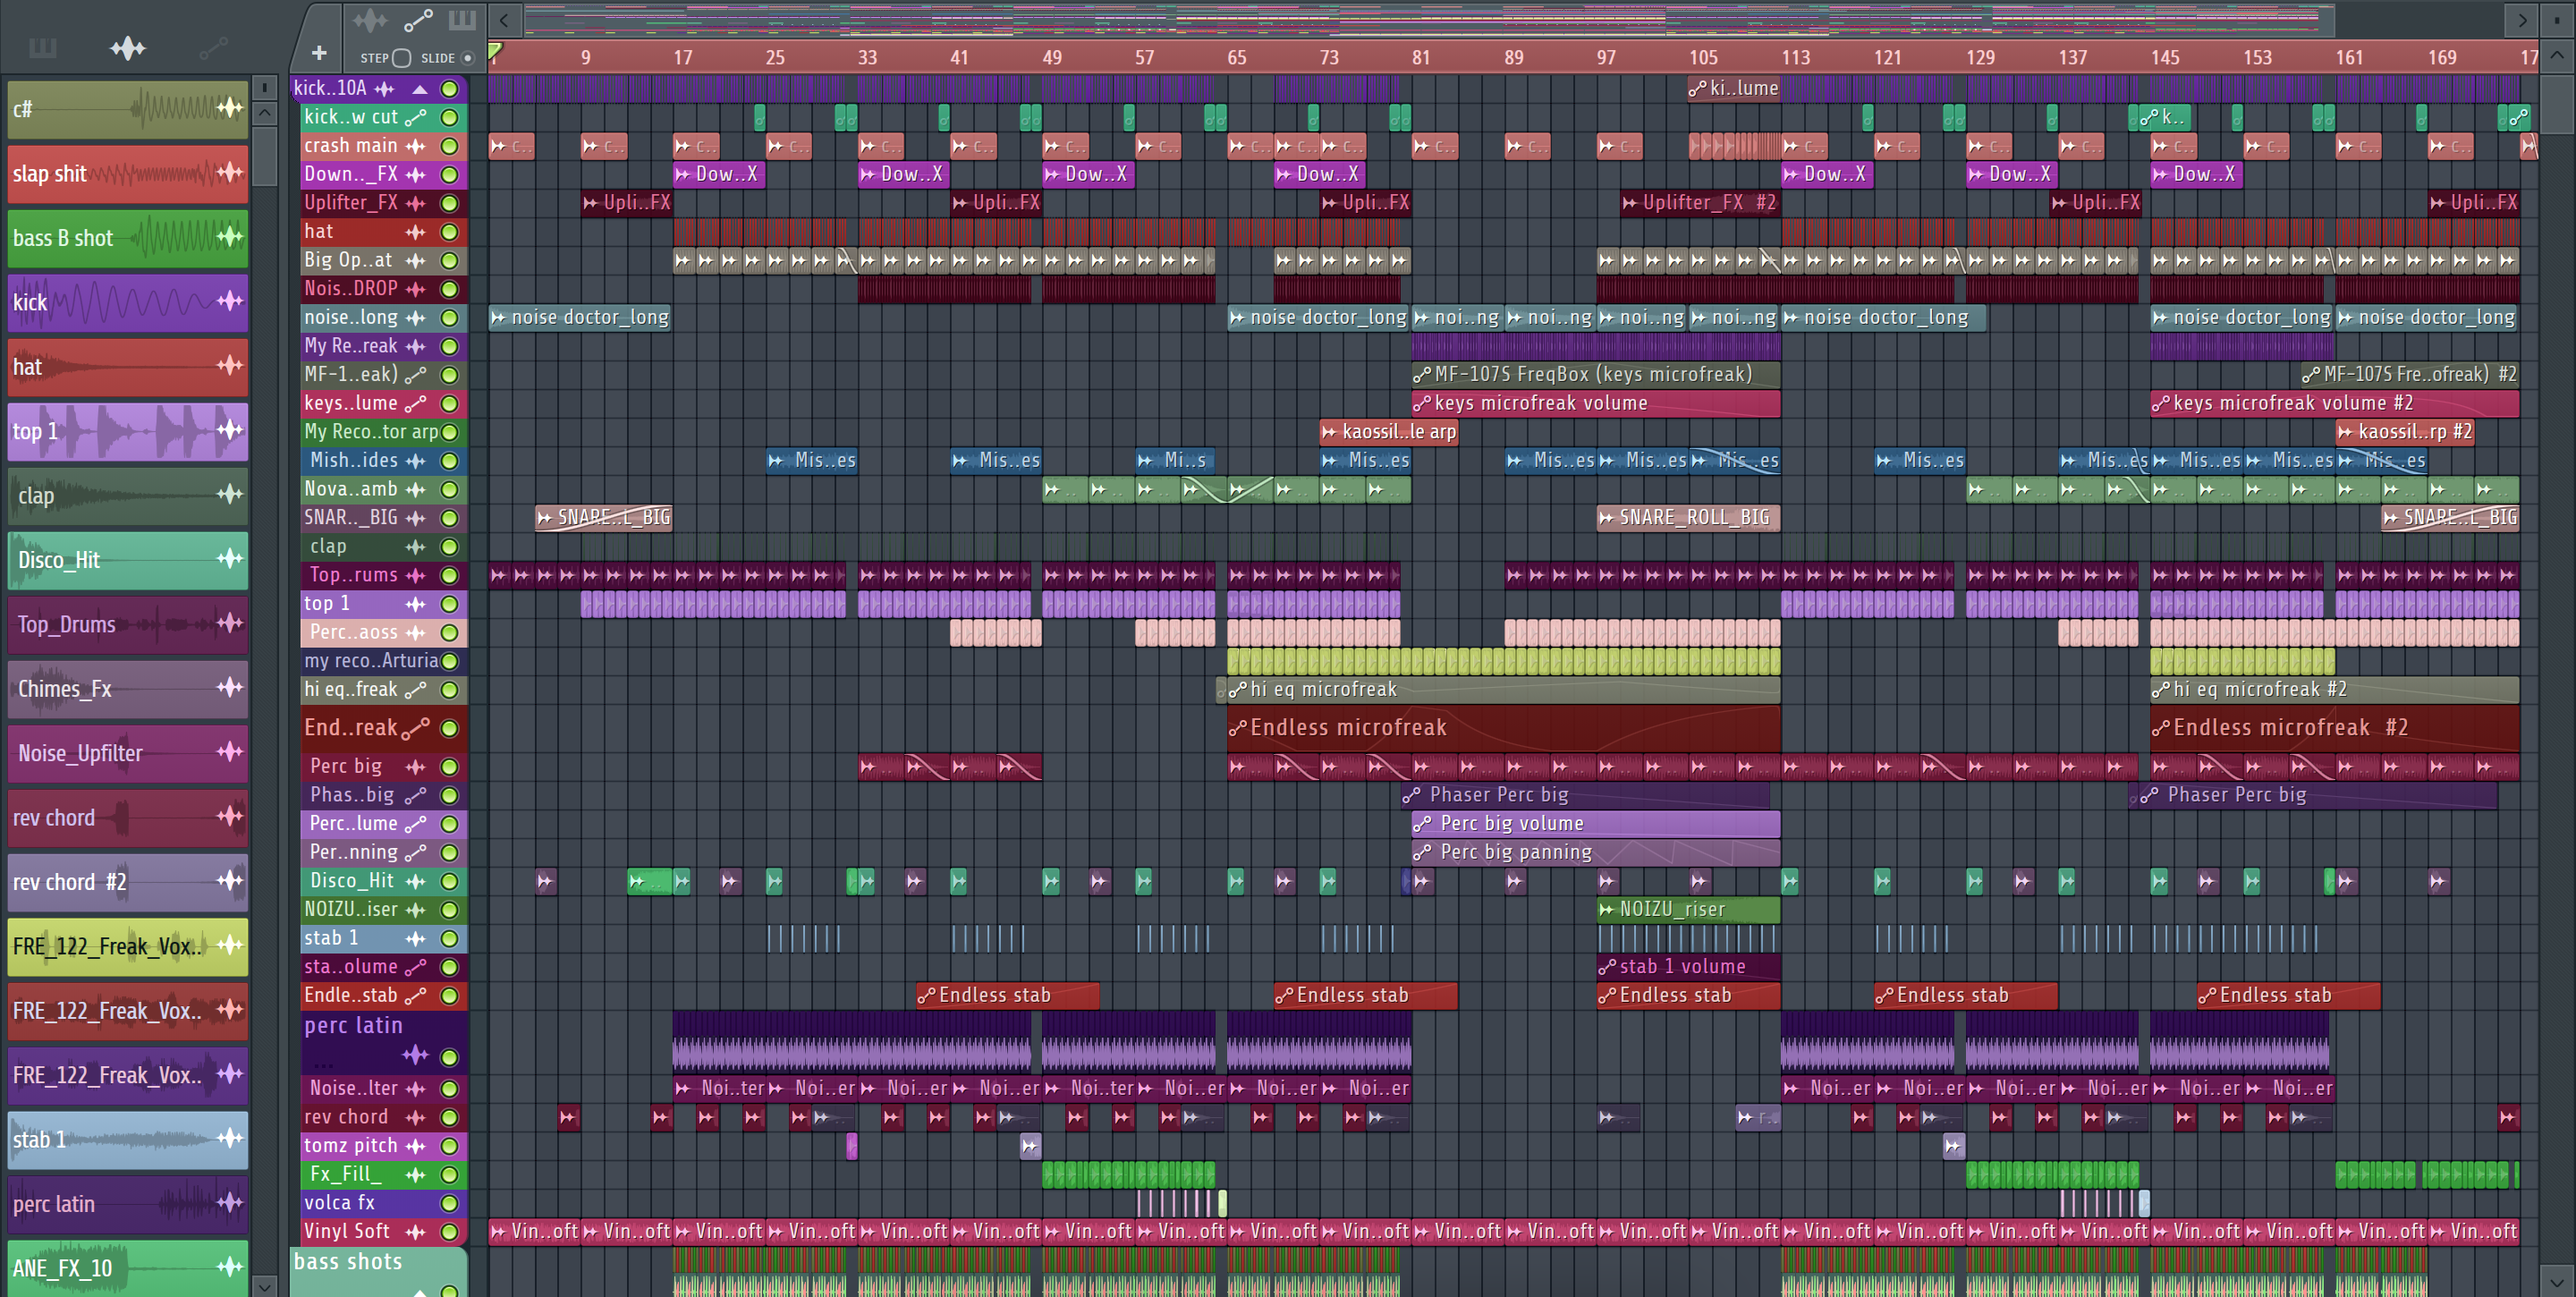This screenshot has width=2576, height=1297.
Task: Click playlist vertical scroll-down arrow
Action: [2556, 1281]
